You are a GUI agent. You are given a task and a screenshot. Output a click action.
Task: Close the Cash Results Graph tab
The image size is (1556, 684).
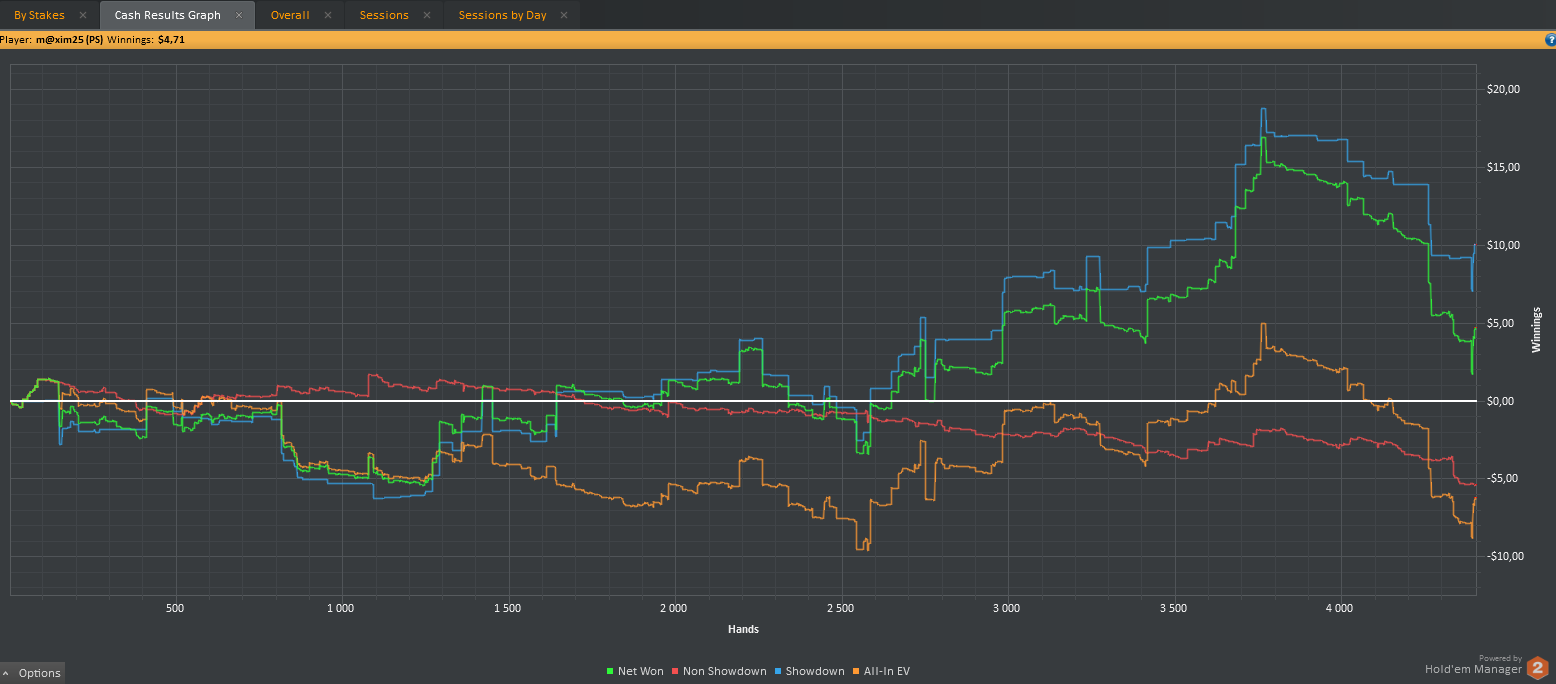[239, 15]
